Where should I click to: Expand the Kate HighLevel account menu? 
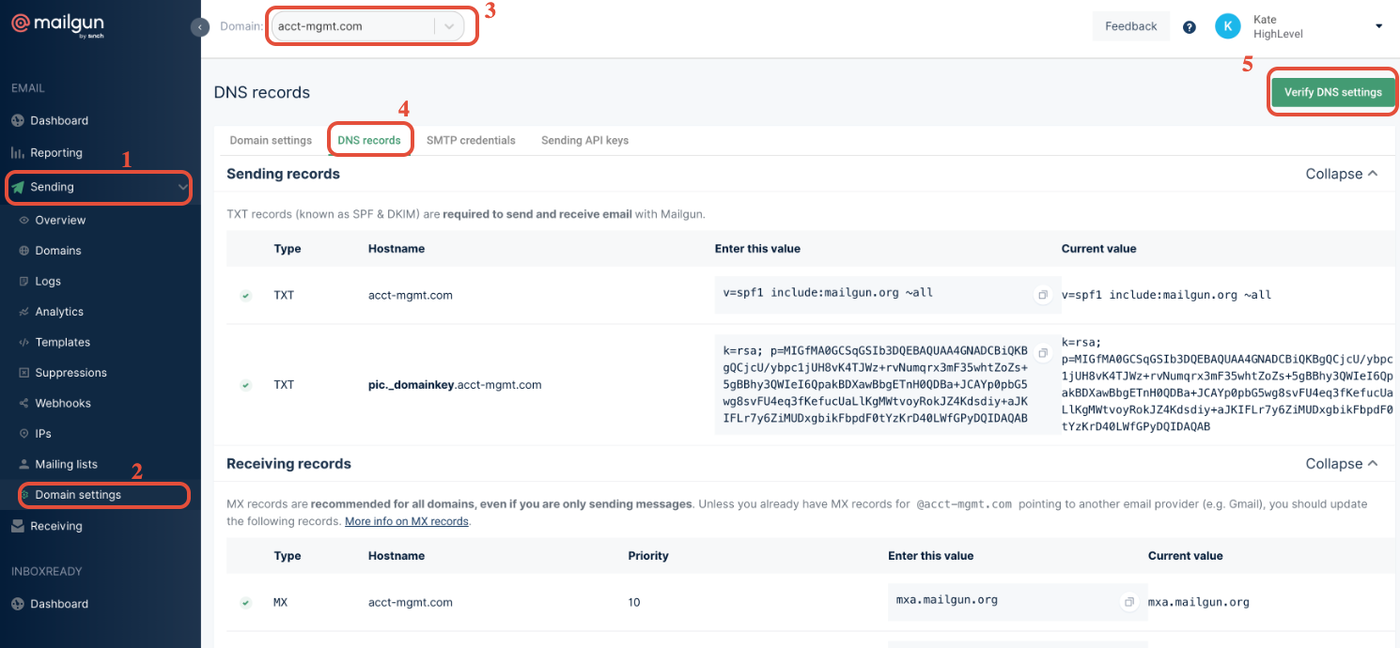point(1379,27)
